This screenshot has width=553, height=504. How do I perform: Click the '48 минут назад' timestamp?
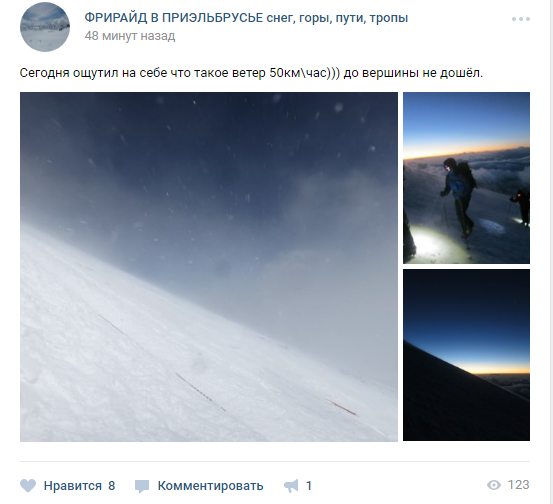[x=130, y=36]
